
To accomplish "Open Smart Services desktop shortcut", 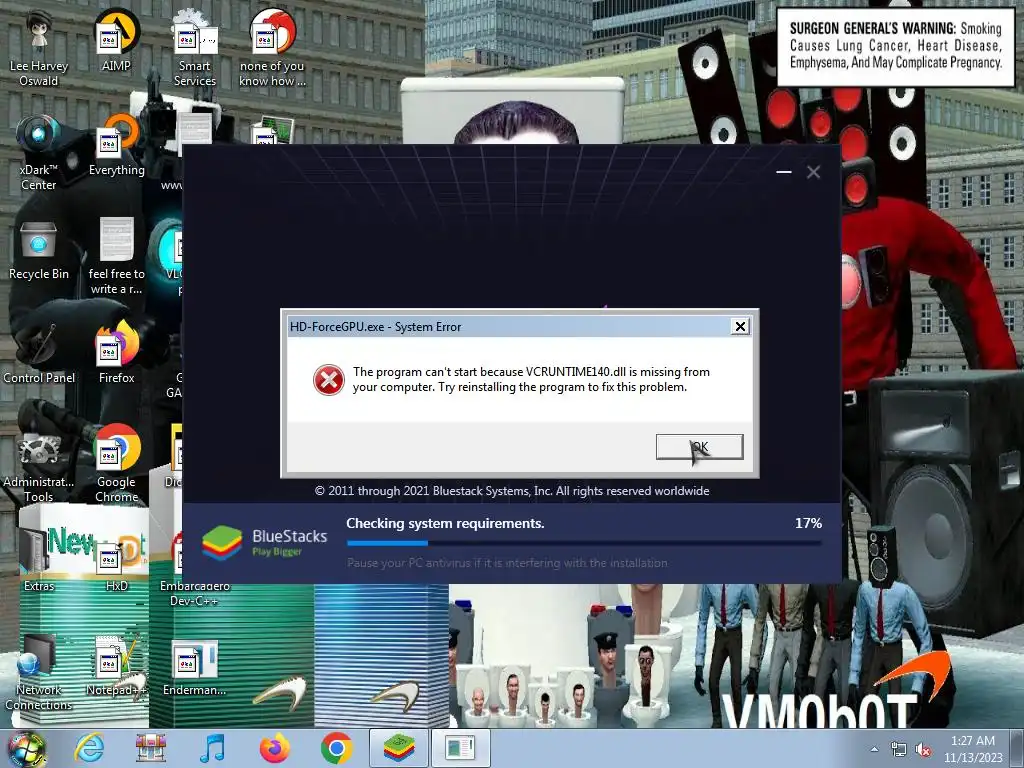I will tap(195, 47).
